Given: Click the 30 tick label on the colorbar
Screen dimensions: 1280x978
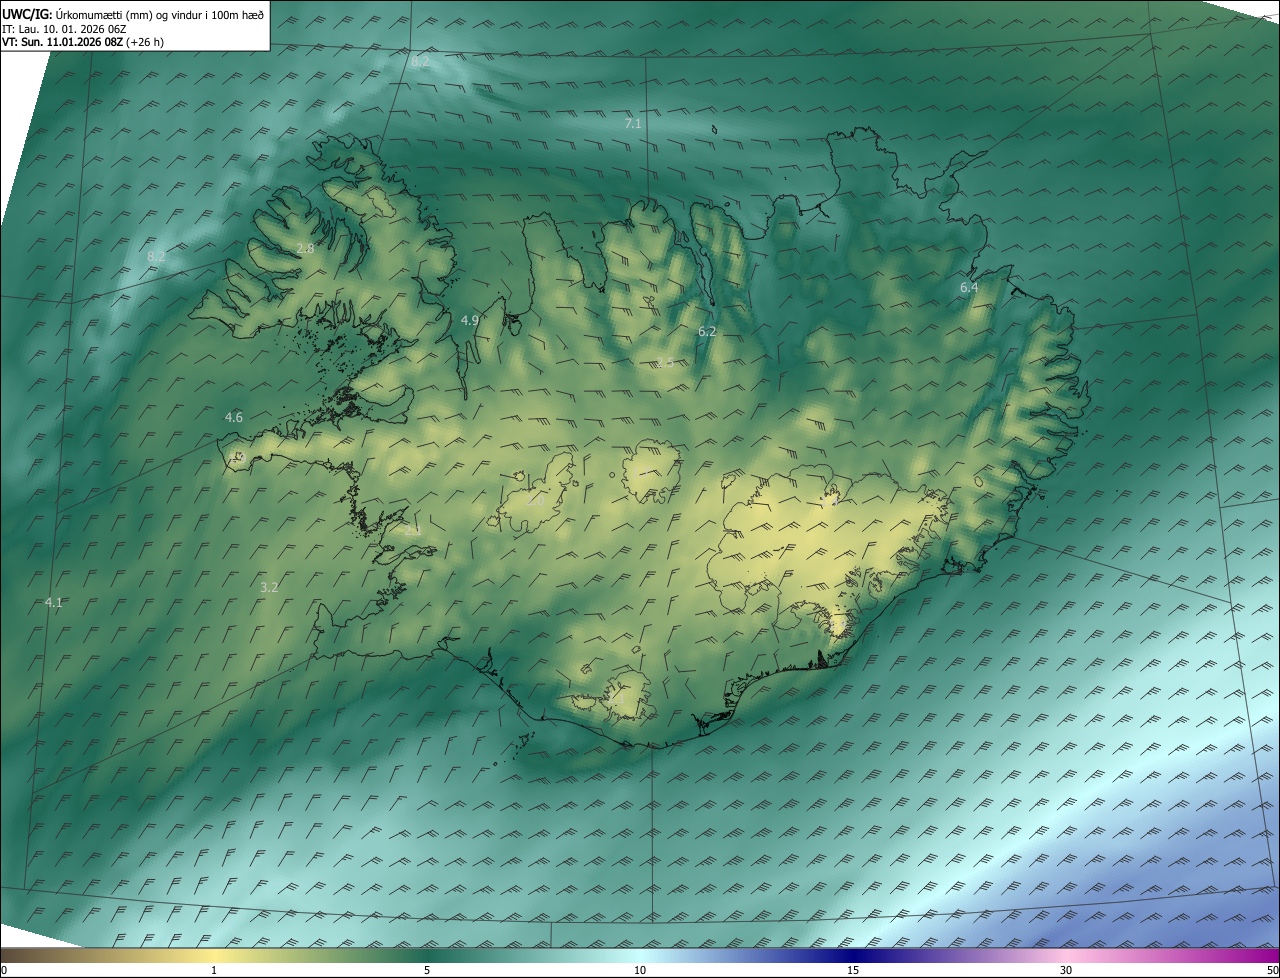Looking at the screenshot, I should click(x=1066, y=970).
